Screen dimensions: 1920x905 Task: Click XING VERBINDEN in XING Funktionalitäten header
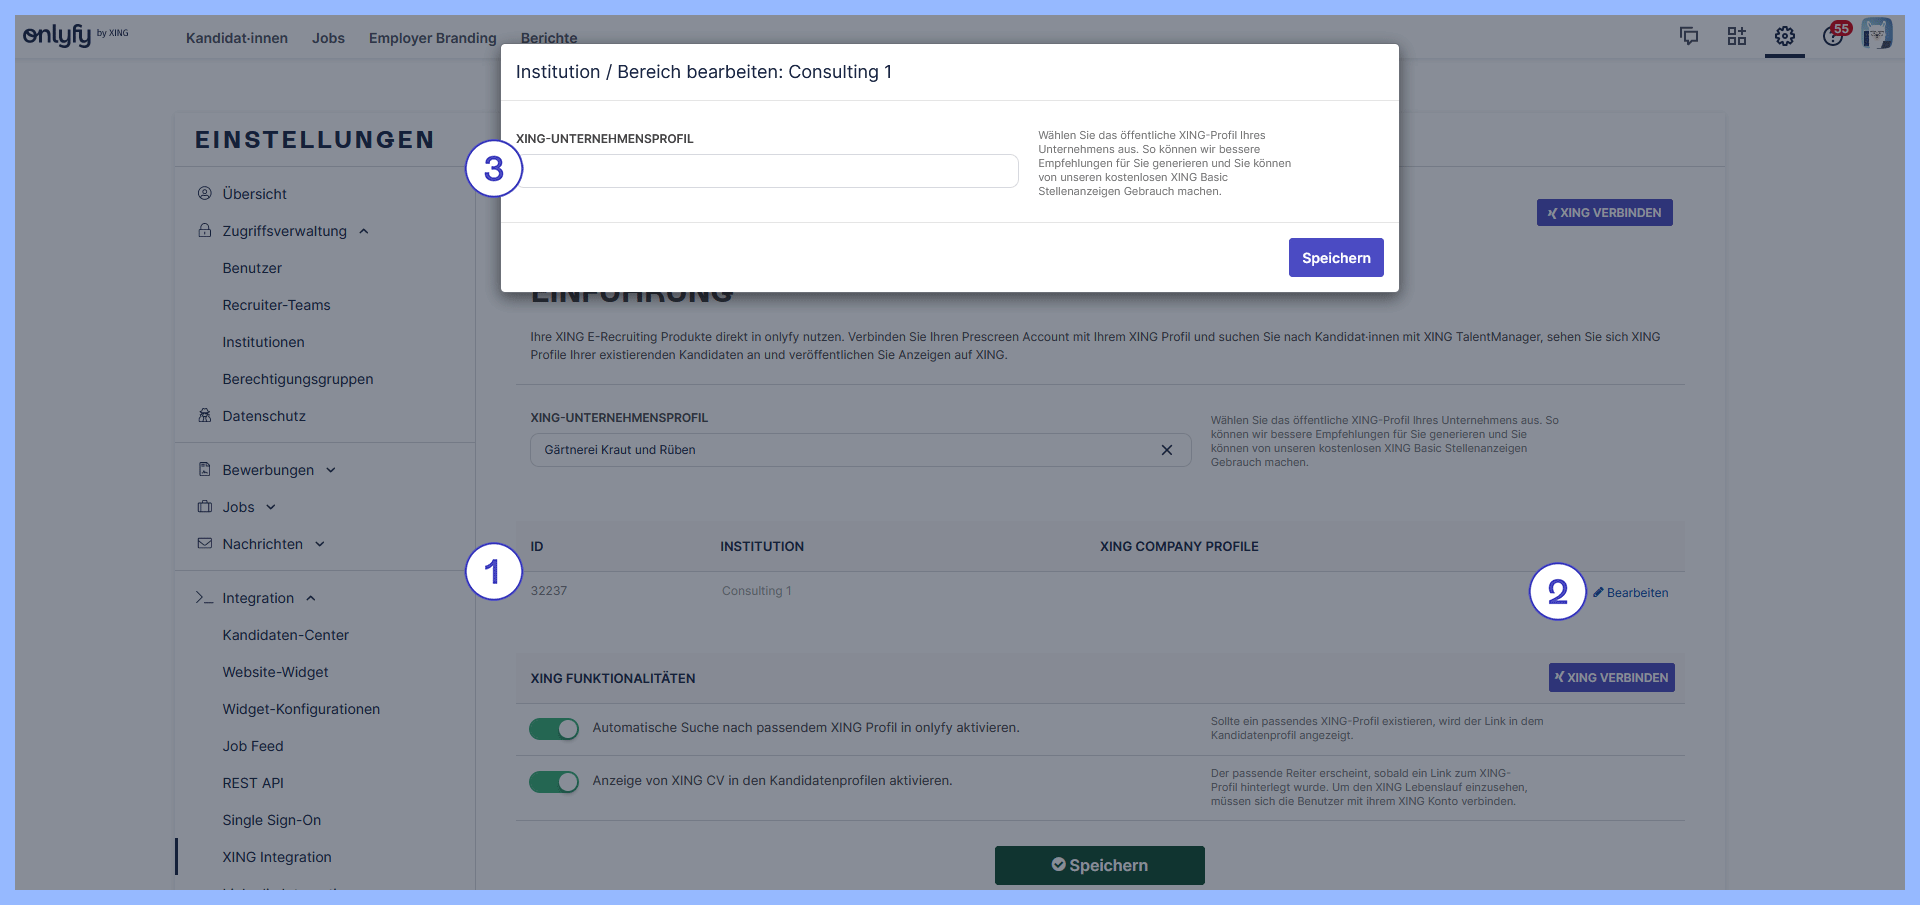(x=1611, y=678)
